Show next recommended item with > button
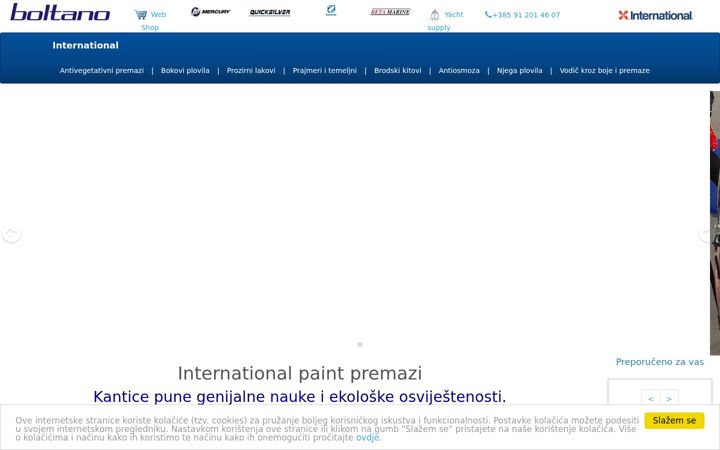Image resolution: width=720 pixels, height=450 pixels. click(x=669, y=399)
